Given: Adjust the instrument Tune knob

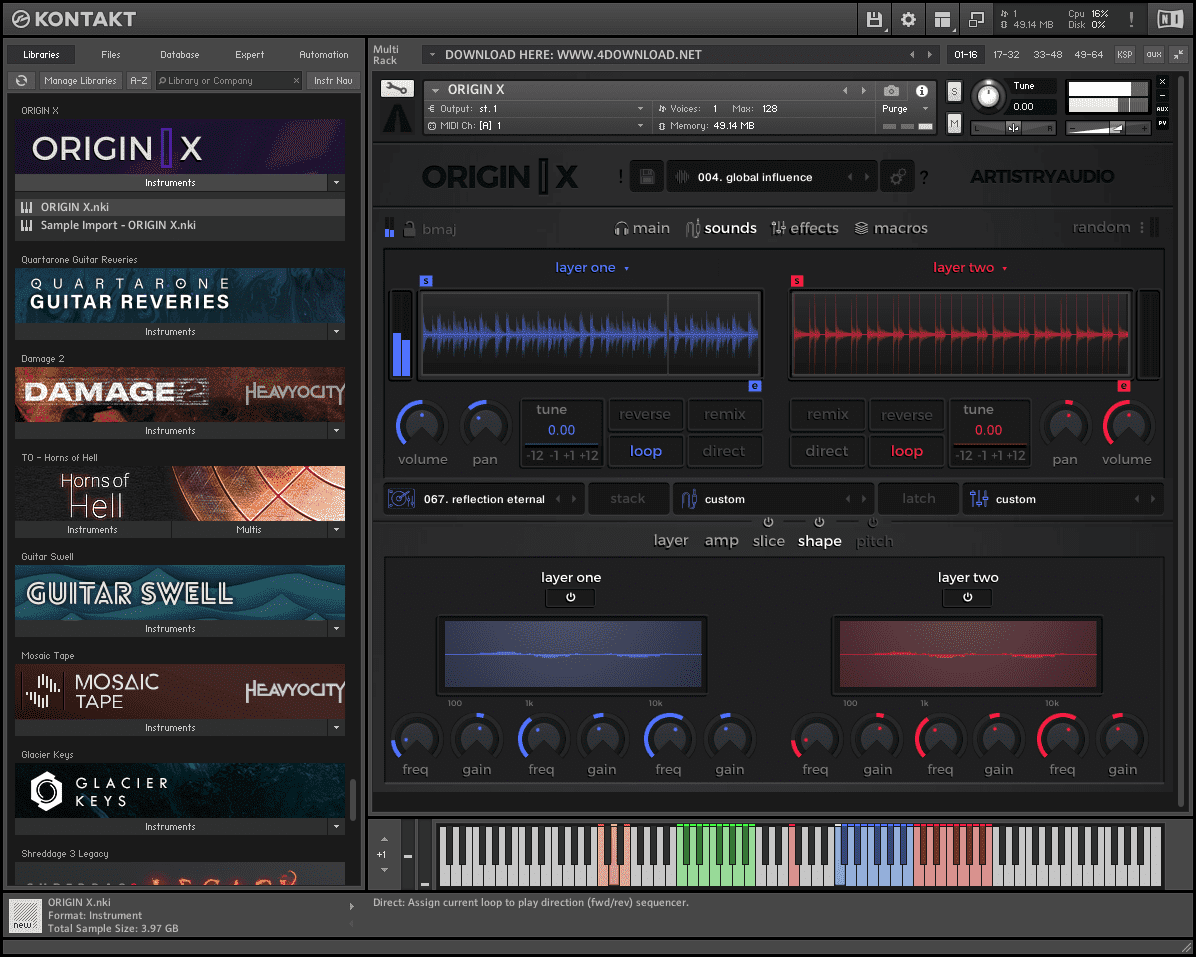Looking at the screenshot, I should [x=988, y=97].
